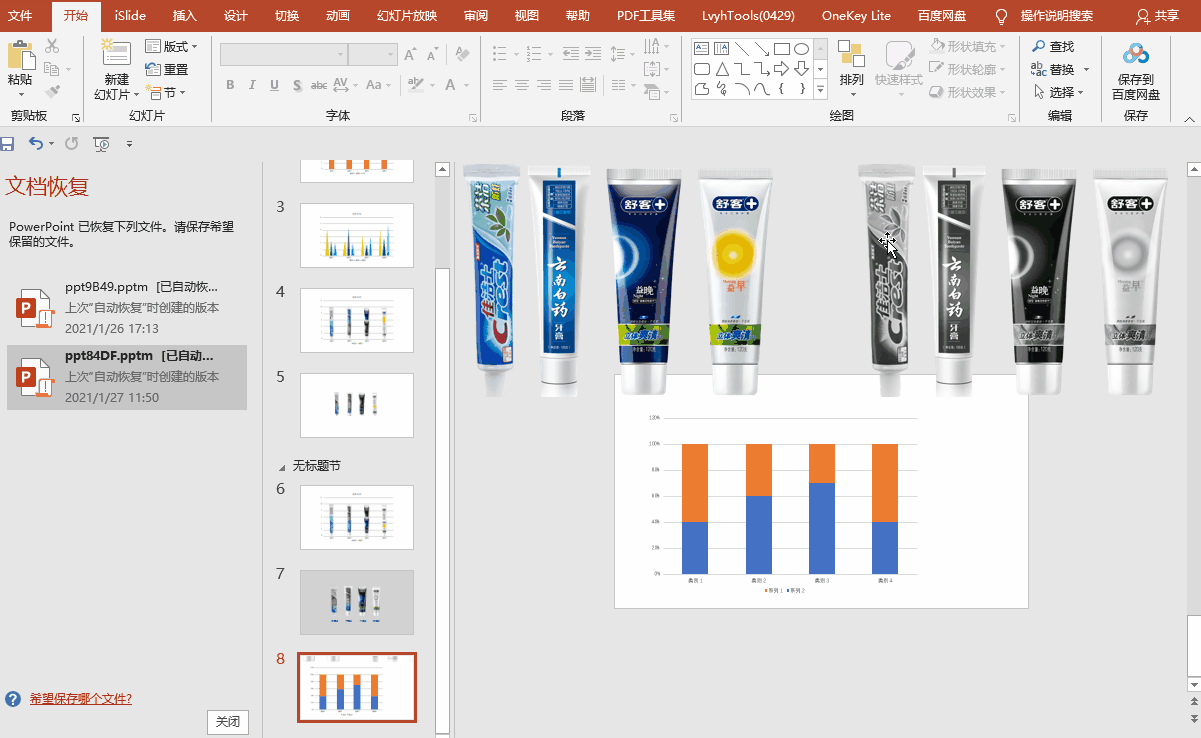Image resolution: width=1201 pixels, height=738 pixels.
Task: Click the Reset (重置) slide button
Action: tap(167, 69)
